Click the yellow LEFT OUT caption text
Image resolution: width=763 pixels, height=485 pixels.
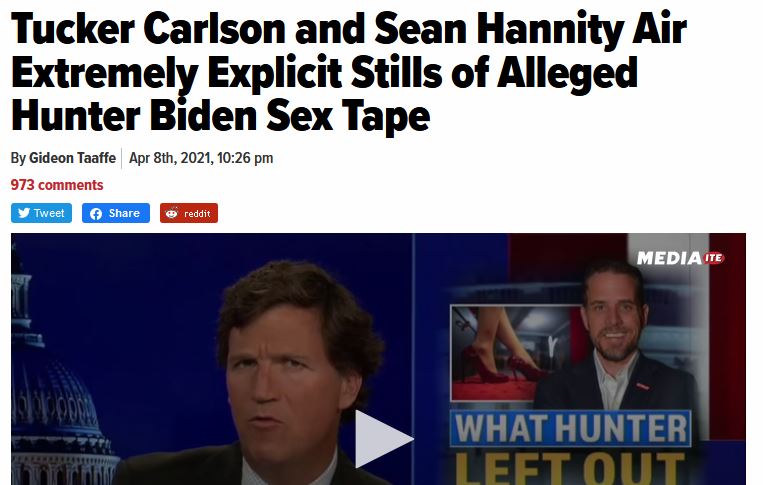(x=570, y=468)
